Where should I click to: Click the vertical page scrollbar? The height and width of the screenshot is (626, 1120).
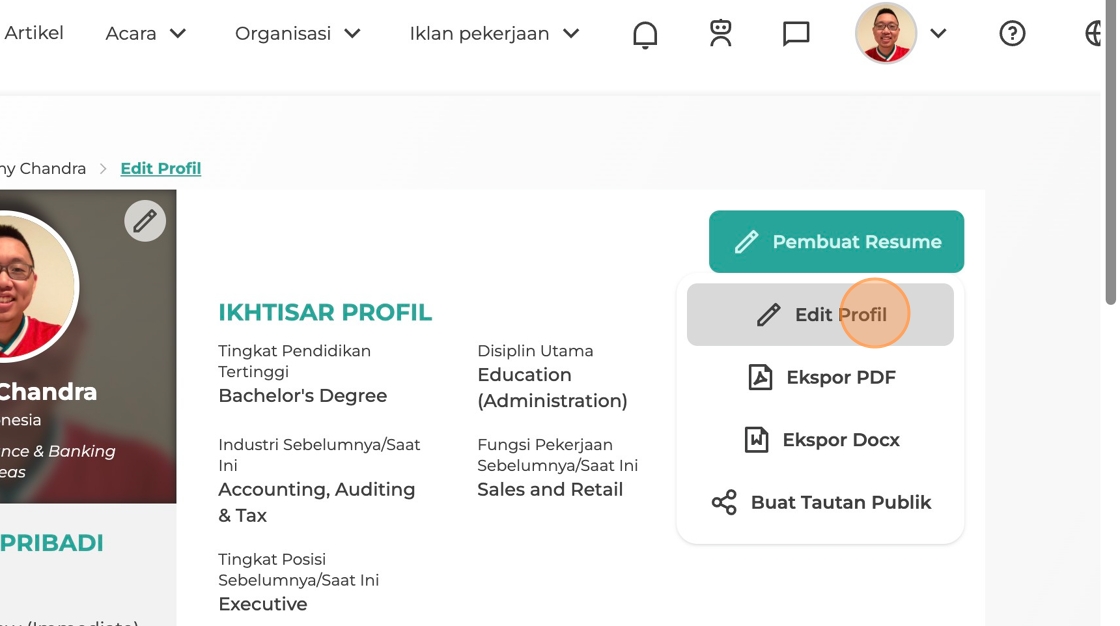click(x=1110, y=152)
